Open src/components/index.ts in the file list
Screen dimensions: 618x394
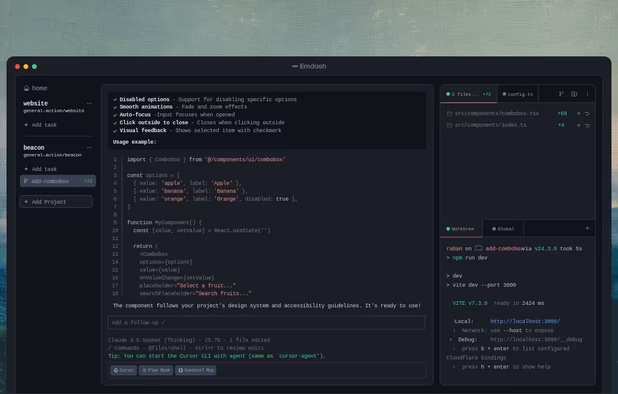click(x=490, y=125)
